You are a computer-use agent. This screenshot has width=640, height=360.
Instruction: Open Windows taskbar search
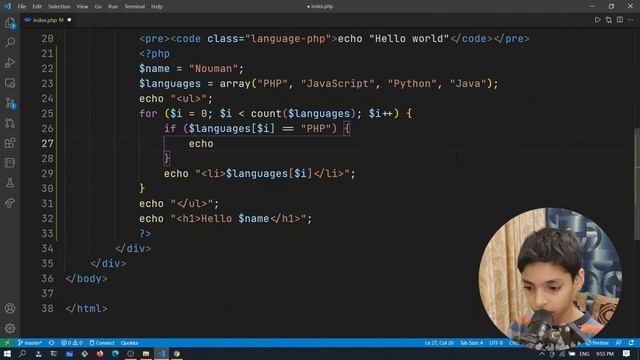22,353
